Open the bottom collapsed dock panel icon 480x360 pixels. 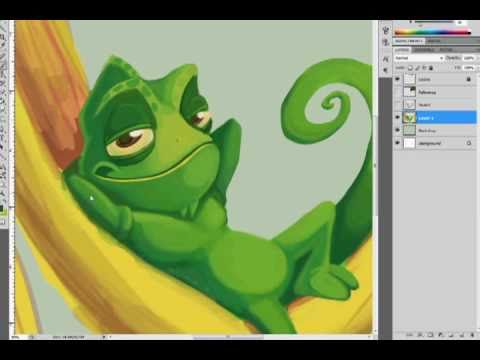point(386,70)
